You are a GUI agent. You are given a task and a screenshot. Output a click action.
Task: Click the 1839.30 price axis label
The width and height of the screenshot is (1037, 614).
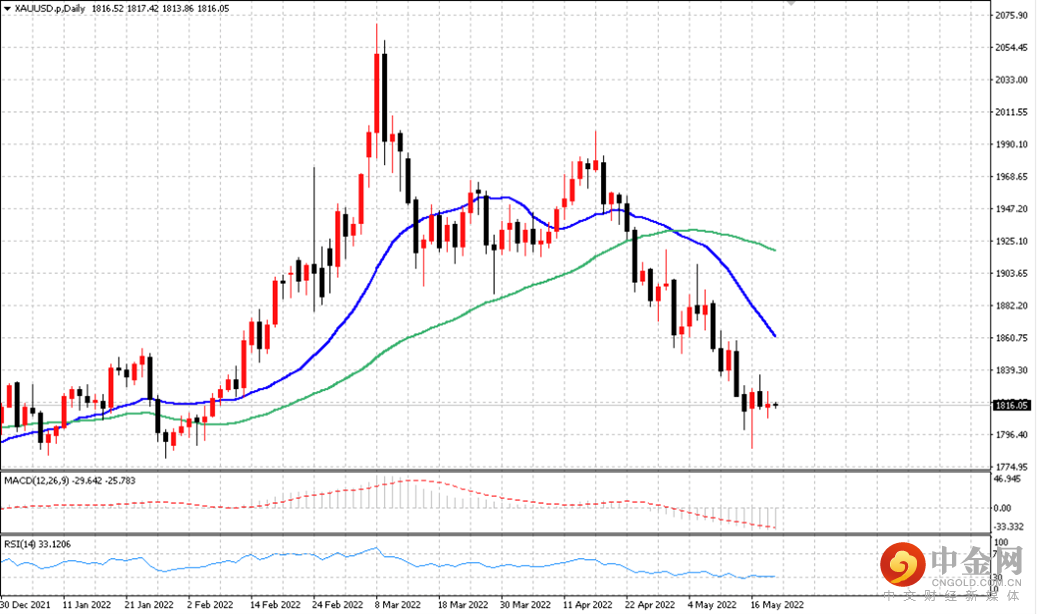pyautogui.click(x=1012, y=371)
